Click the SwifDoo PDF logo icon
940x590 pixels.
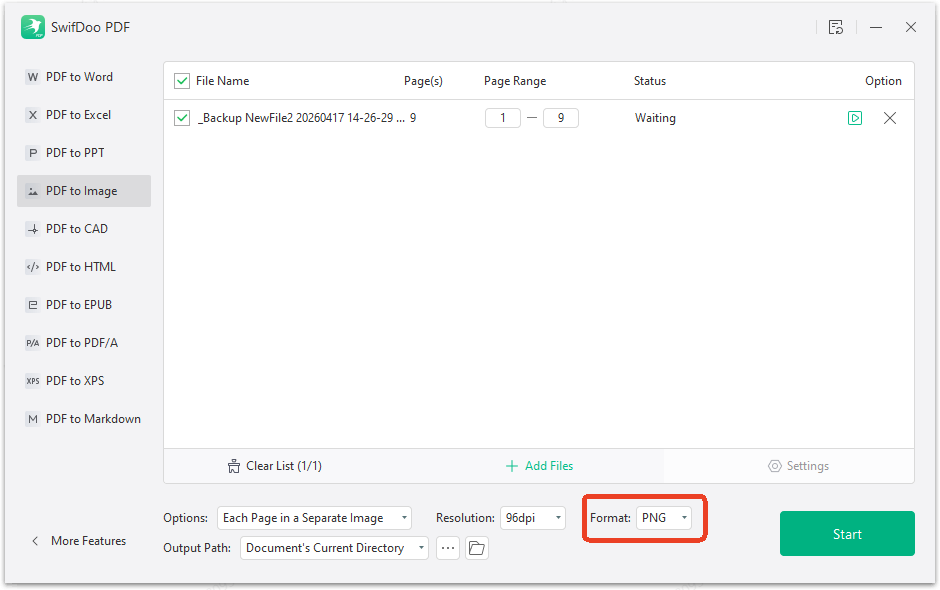point(32,27)
